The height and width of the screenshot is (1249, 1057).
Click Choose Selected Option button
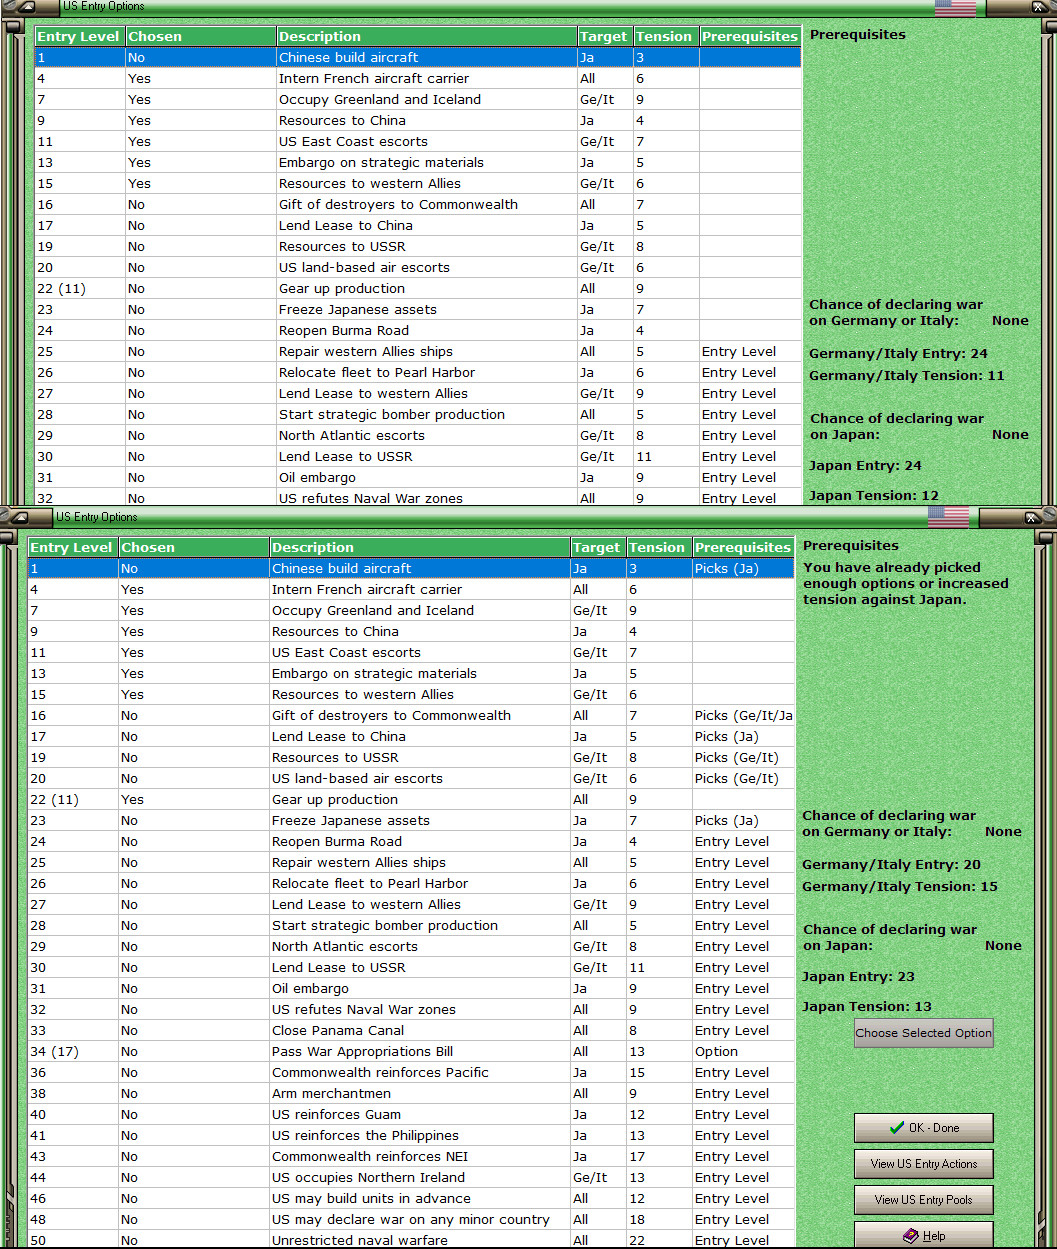tap(923, 1033)
